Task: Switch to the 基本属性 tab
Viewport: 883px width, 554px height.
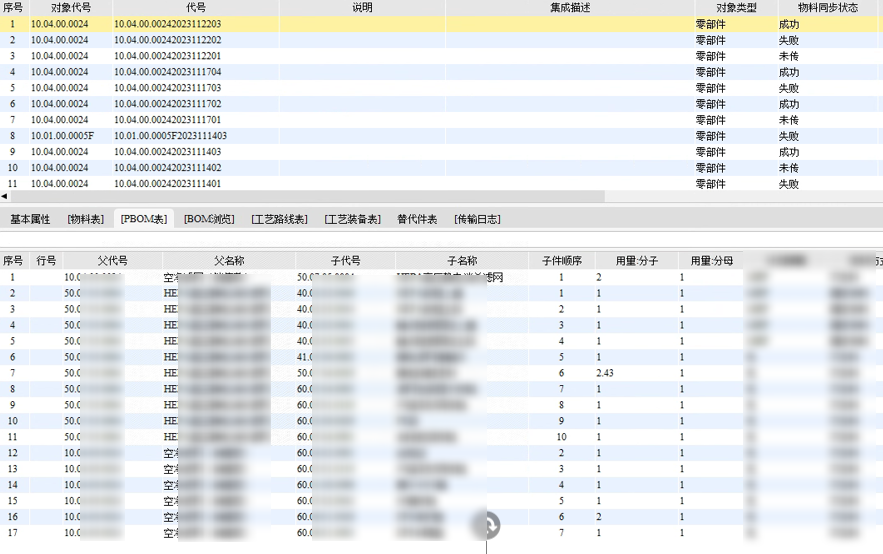Action: coord(30,219)
